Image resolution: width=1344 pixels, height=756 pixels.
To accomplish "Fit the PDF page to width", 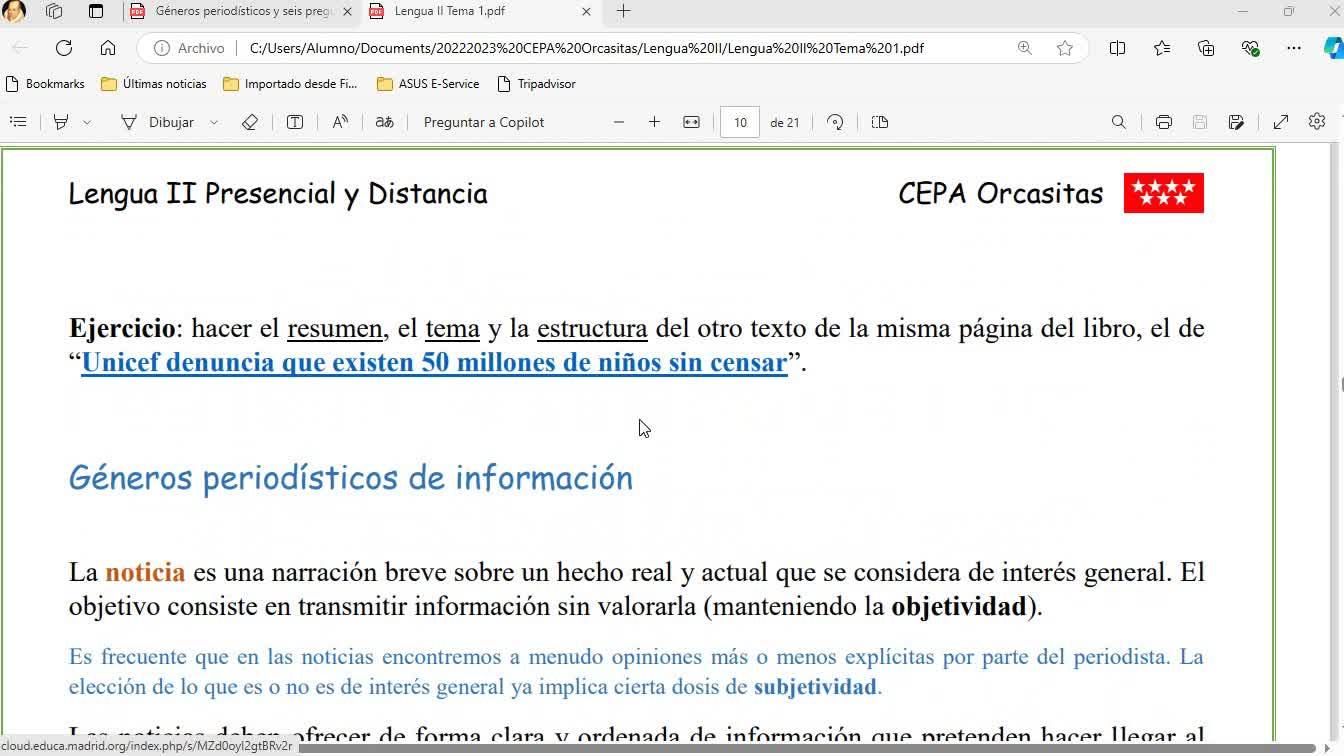I will (x=691, y=122).
